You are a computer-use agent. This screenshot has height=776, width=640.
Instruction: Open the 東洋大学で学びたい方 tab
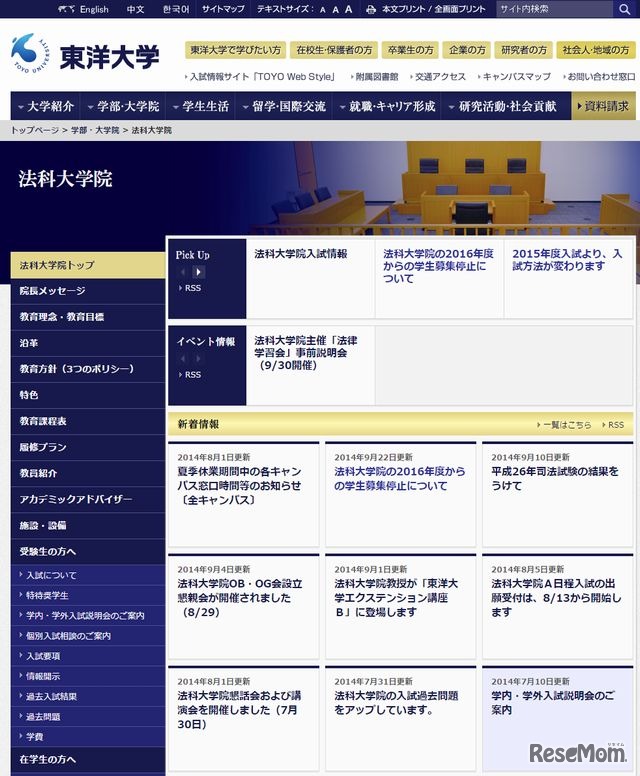click(236, 50)
